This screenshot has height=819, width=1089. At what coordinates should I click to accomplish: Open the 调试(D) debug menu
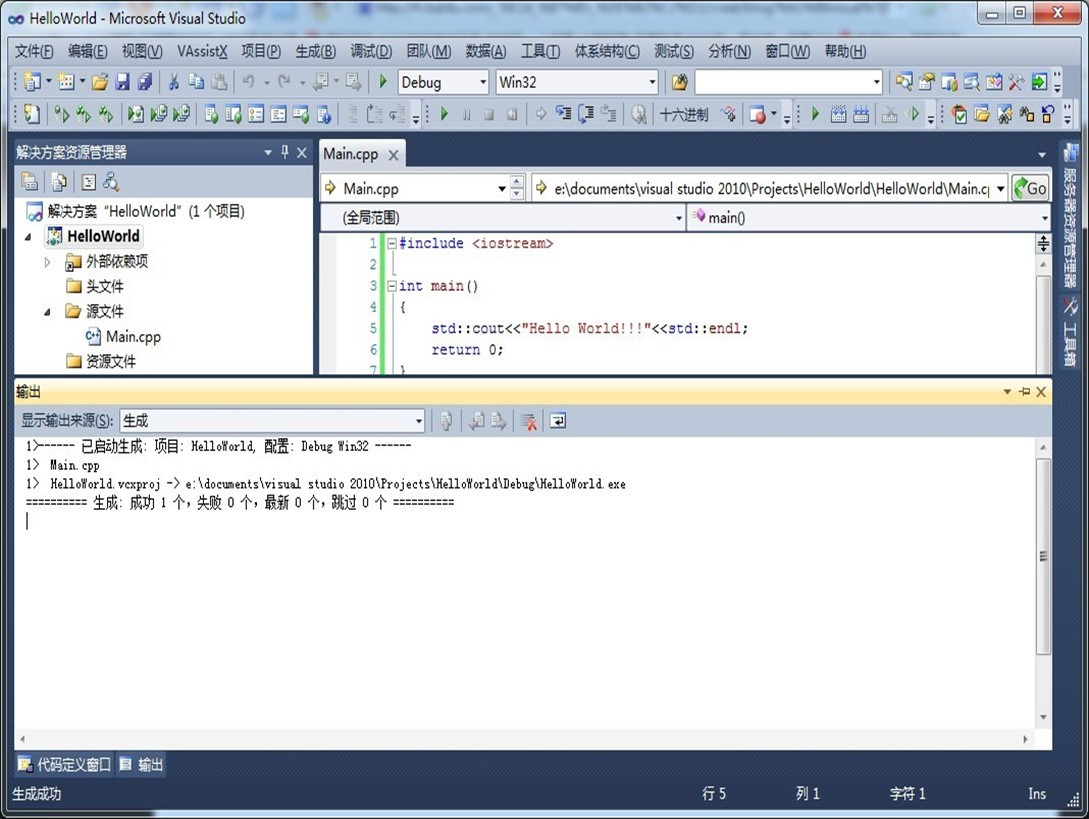click(371, 51)
